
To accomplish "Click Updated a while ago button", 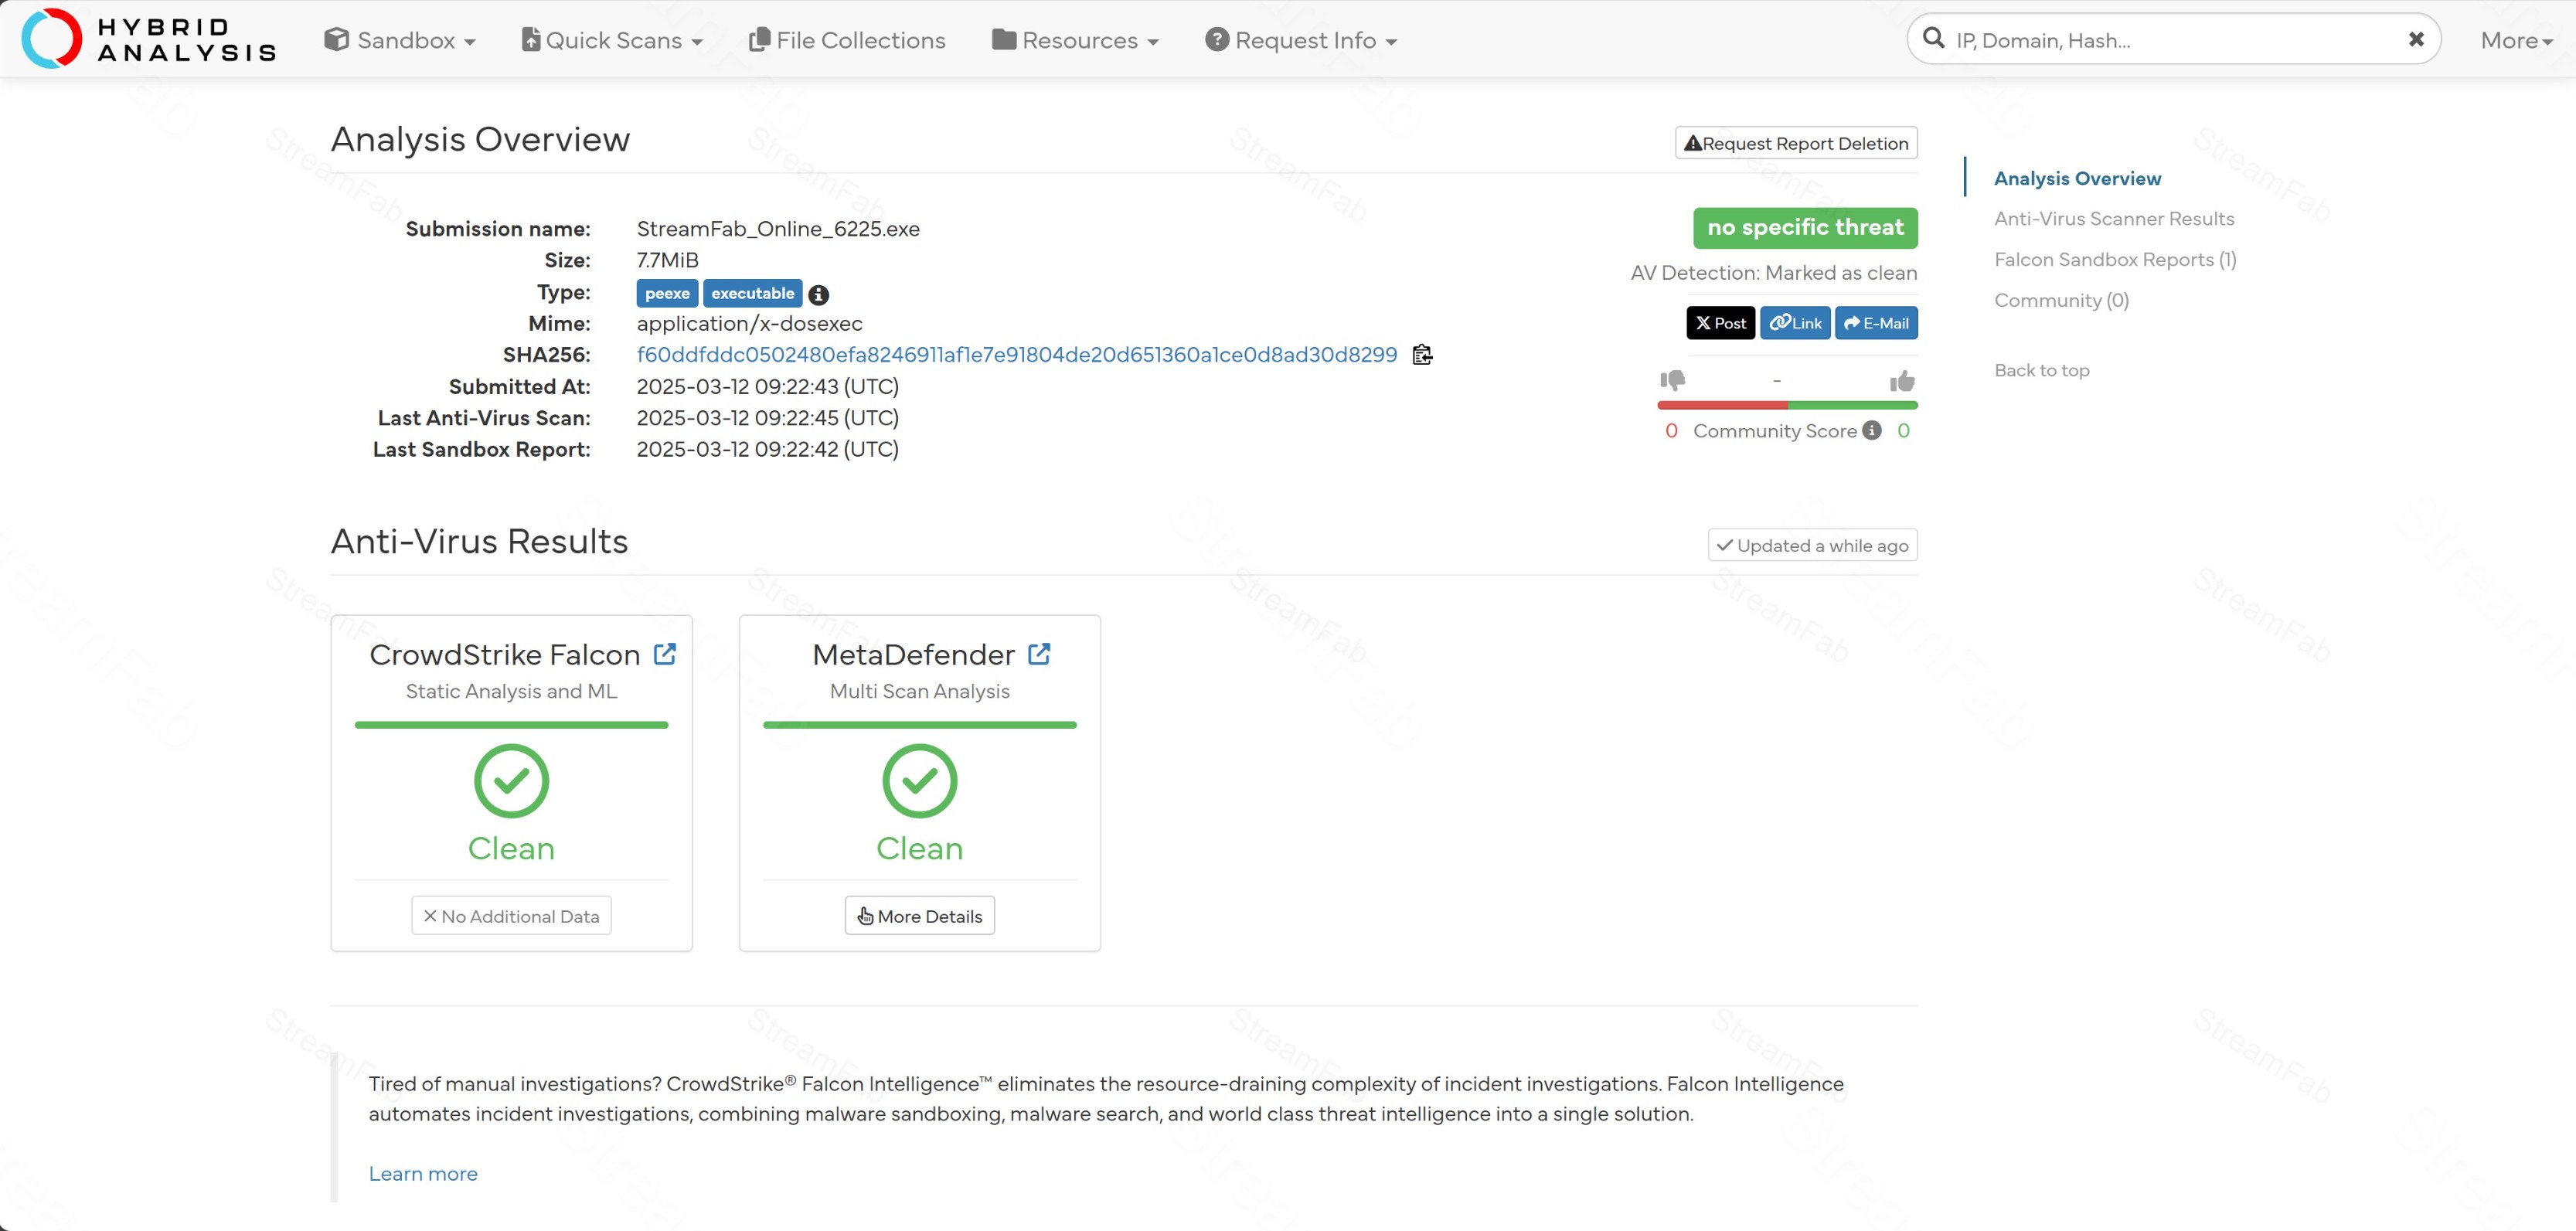I will [x=1812, y=545].
